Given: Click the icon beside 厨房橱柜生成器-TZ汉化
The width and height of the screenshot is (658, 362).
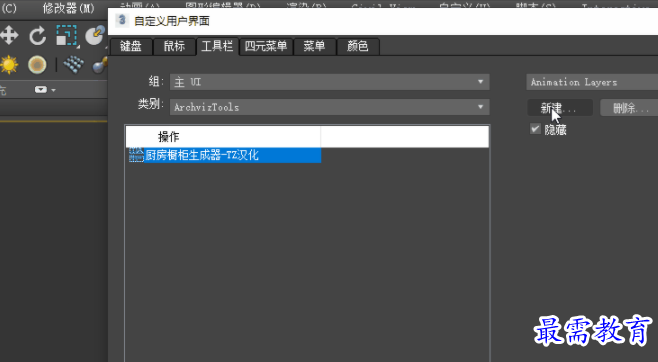Looking at the screenshot, I should click(x=136, y=155).
